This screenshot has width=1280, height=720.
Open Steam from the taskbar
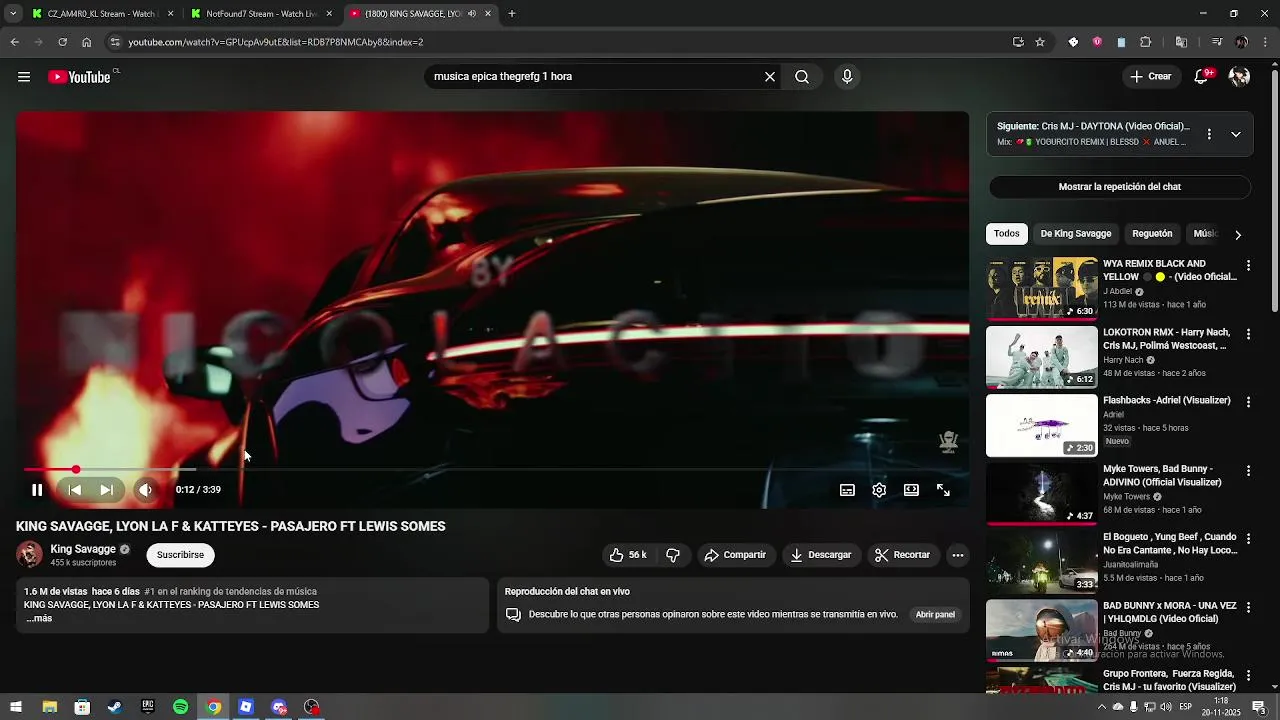[115, 707]
